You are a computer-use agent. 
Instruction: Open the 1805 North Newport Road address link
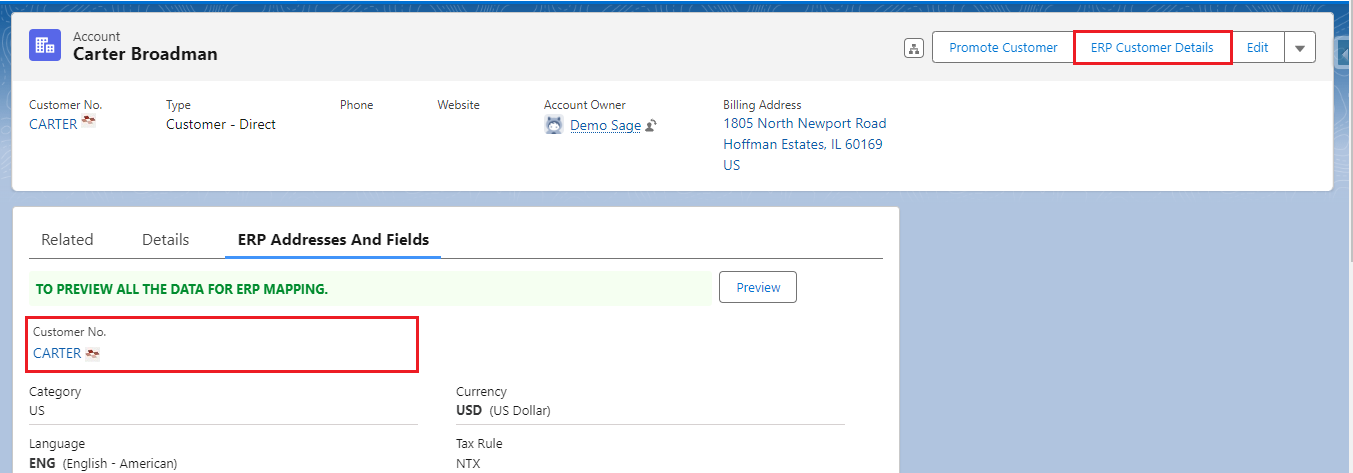(x=804, y=124)
